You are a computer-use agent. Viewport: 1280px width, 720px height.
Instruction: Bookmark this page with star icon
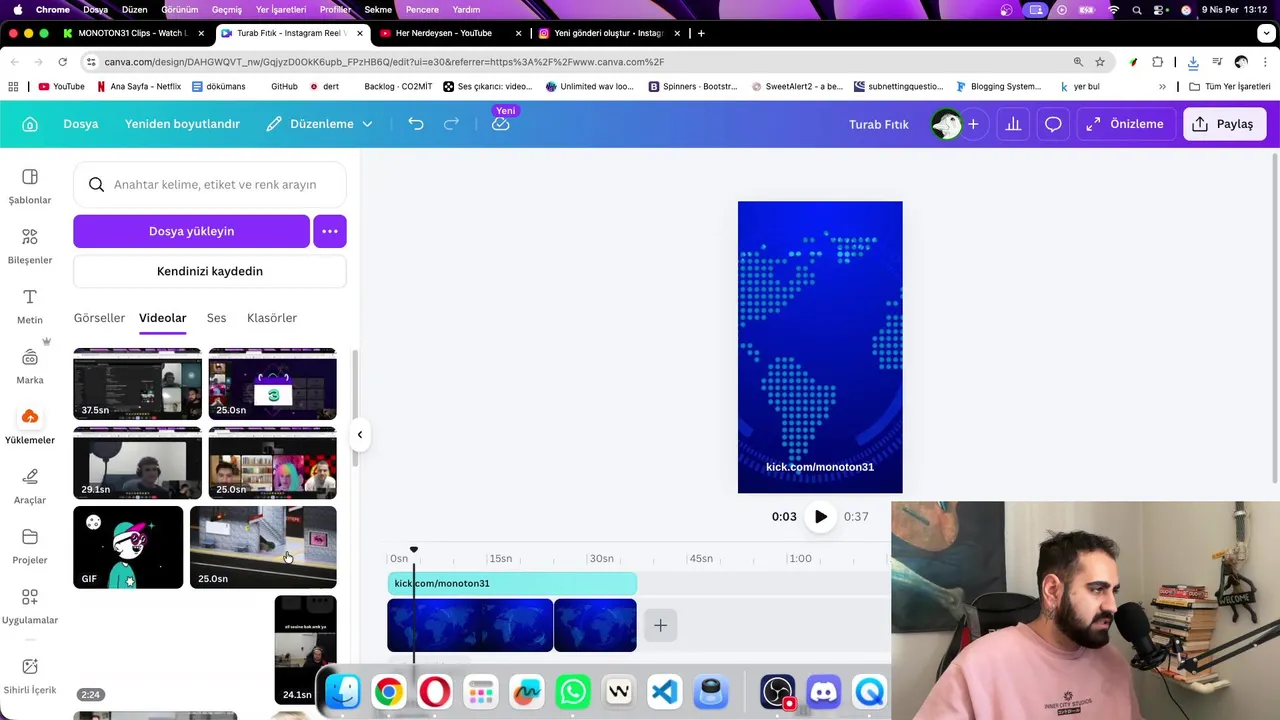coord(1100,62)
